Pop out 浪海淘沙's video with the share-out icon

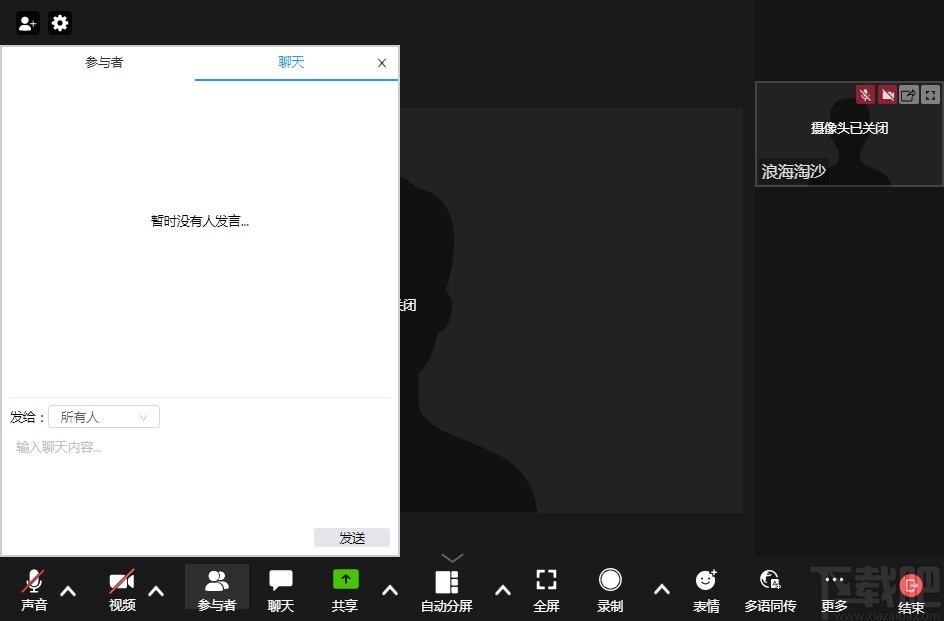click(909, 94)
